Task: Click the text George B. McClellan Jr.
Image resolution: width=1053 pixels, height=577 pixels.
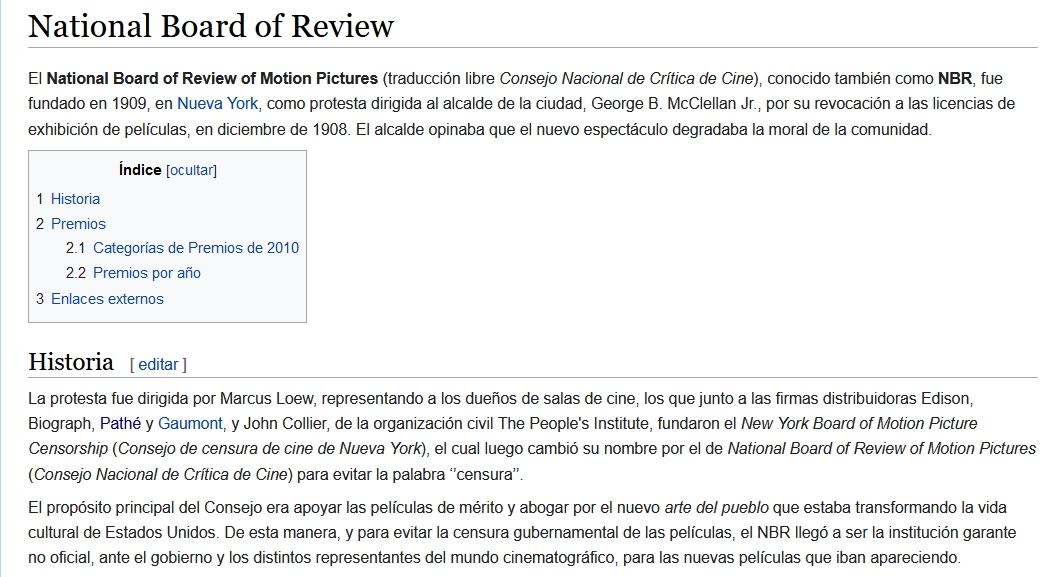Action: [x=674, y=103]
